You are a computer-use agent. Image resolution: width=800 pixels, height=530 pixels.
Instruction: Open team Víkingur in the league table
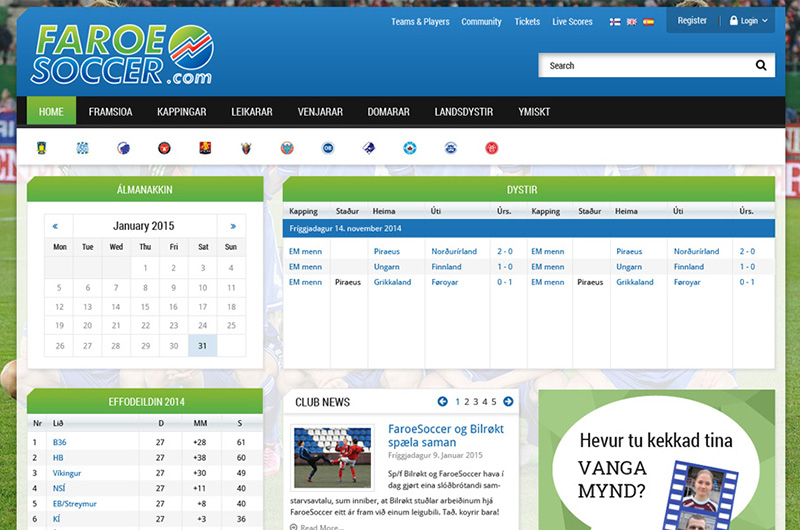67,473
